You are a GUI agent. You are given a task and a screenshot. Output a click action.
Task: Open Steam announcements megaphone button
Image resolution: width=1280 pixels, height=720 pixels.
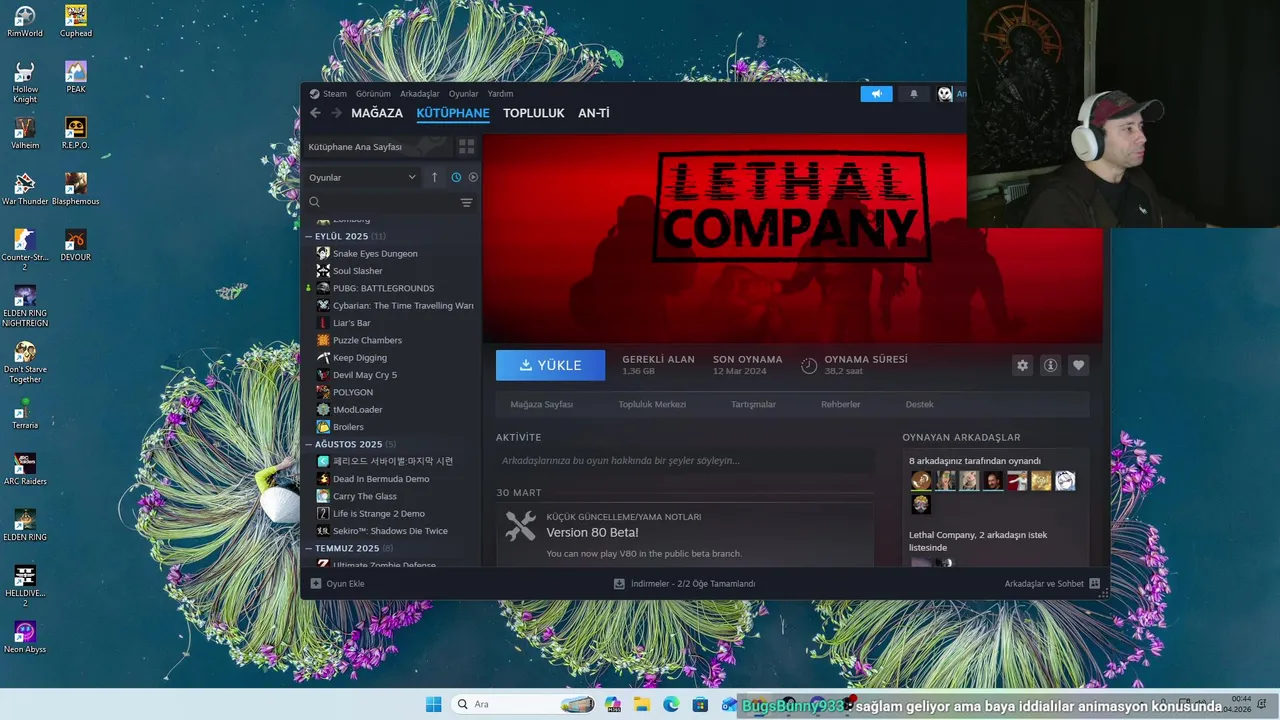876,94
